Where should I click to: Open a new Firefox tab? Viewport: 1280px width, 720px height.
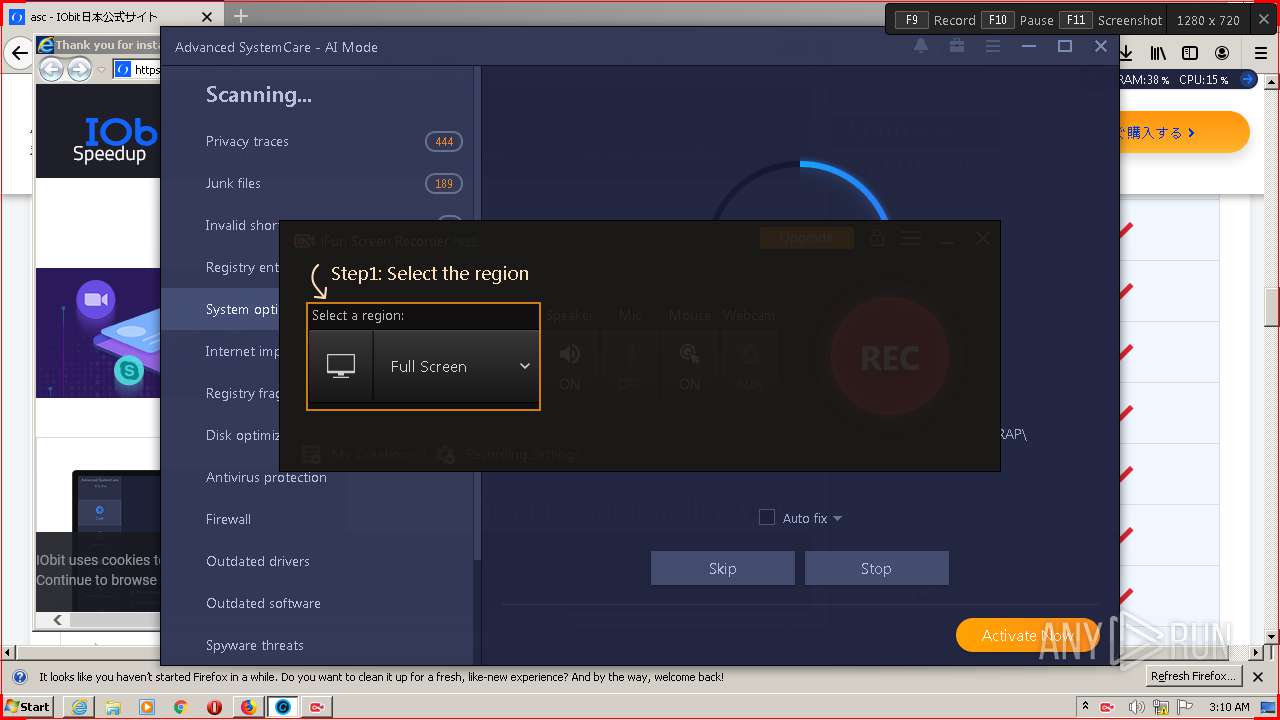point(241,16)
